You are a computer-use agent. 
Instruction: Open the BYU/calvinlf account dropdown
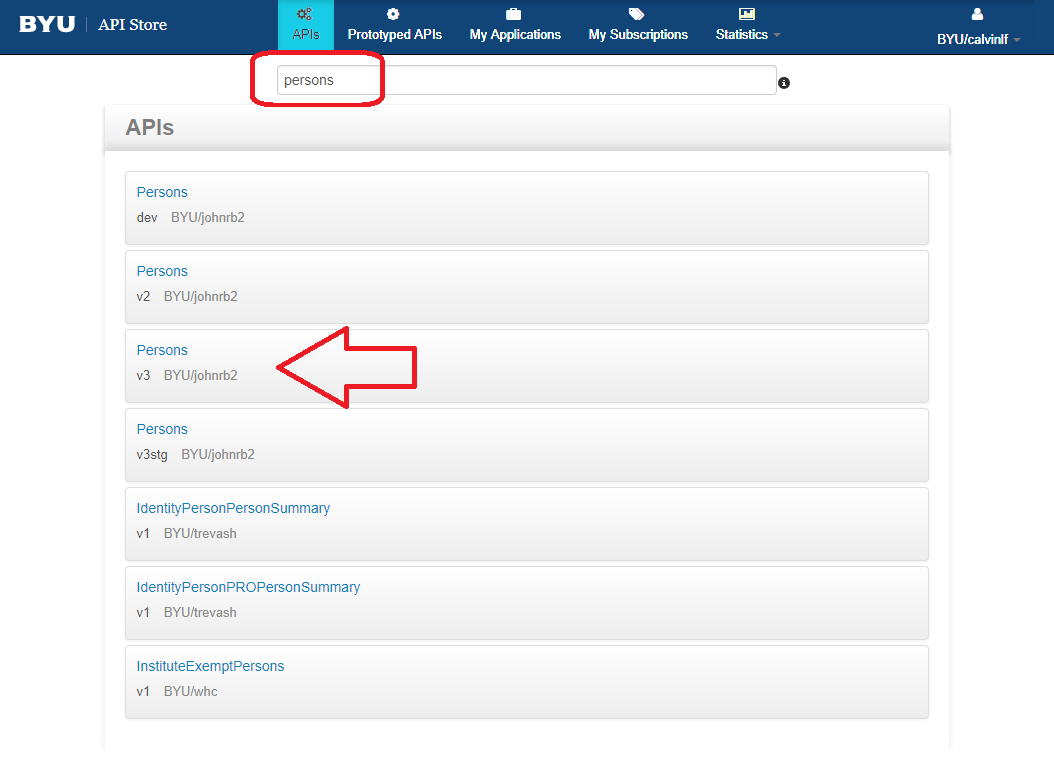978,39
